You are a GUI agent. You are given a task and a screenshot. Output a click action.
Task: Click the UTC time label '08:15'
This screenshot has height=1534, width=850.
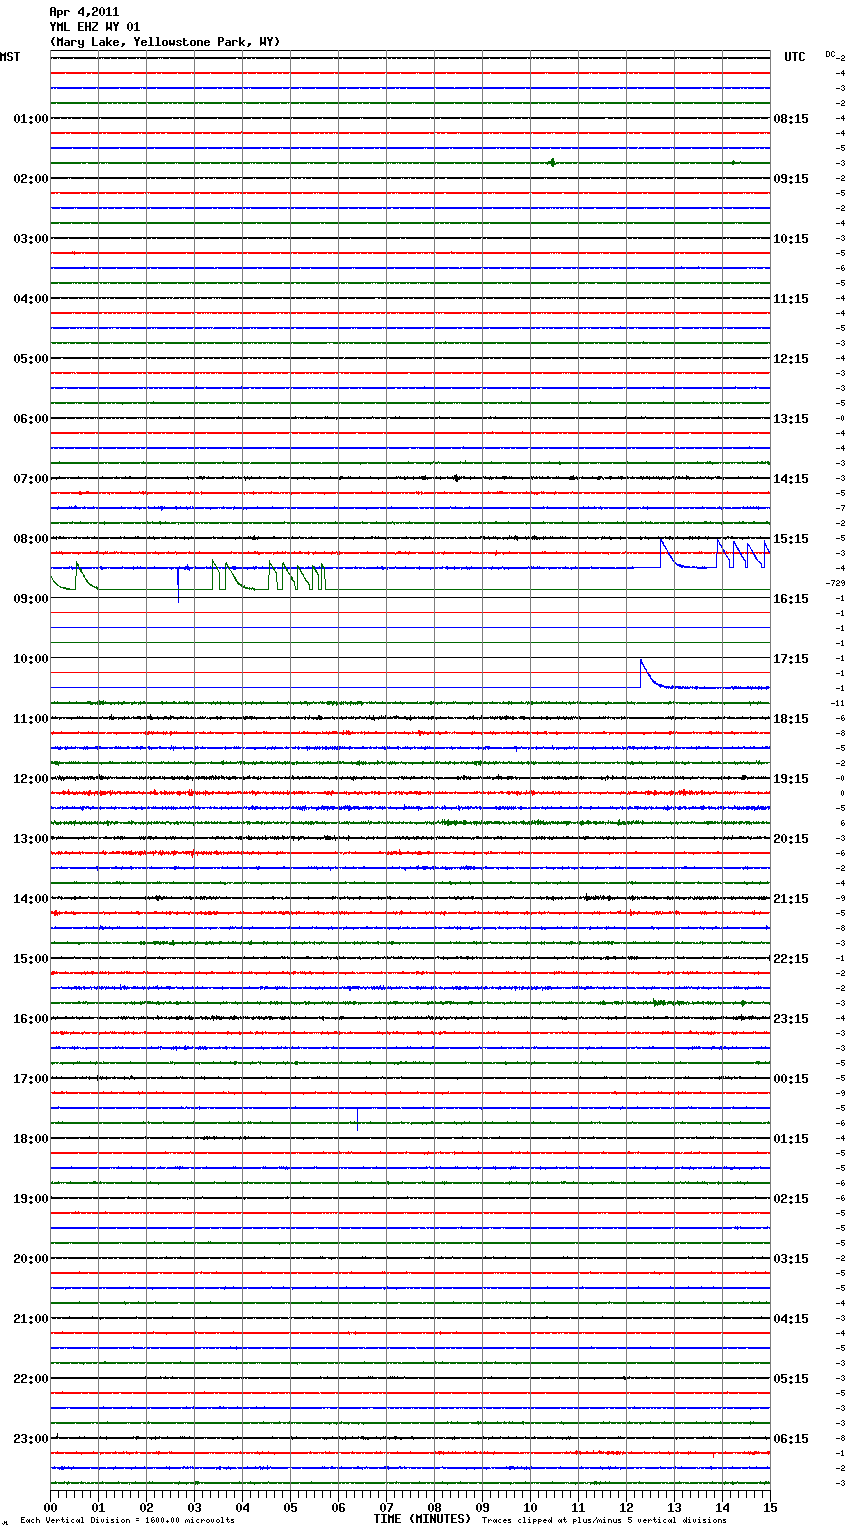click(x=791, y=119)
